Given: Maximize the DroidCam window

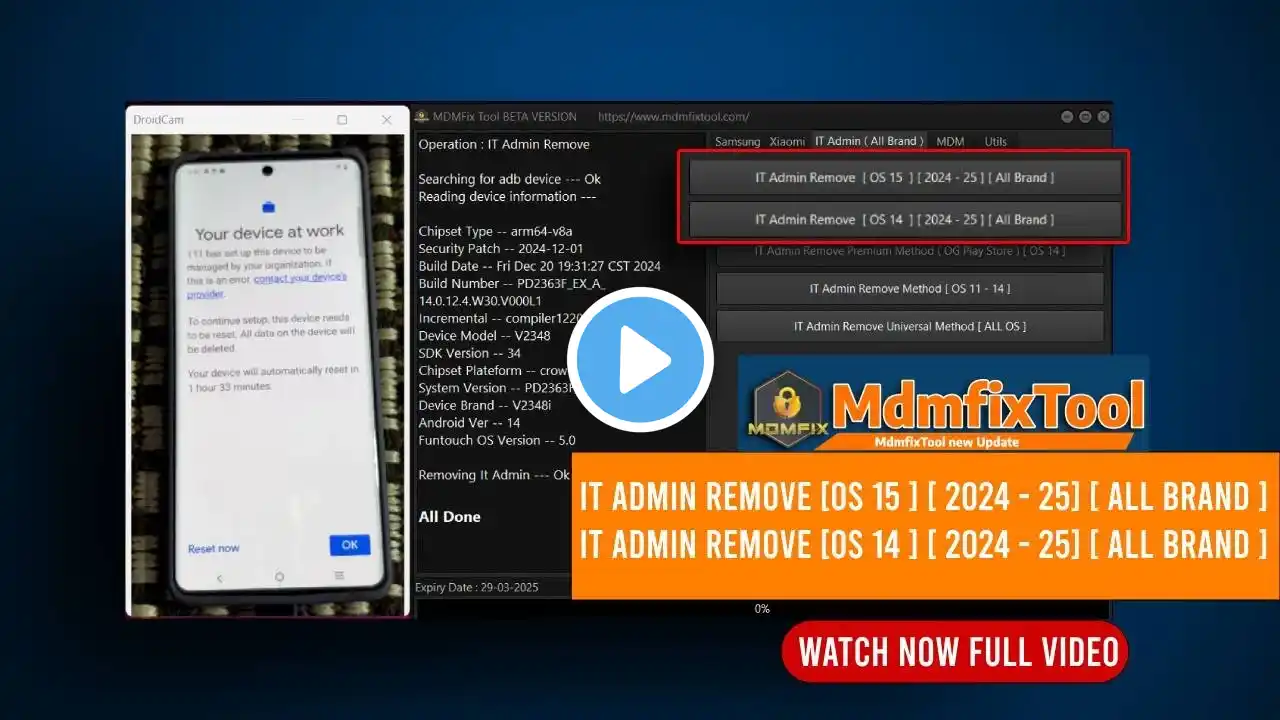Looking at the screenshot, I should click(x=342, y=119).
